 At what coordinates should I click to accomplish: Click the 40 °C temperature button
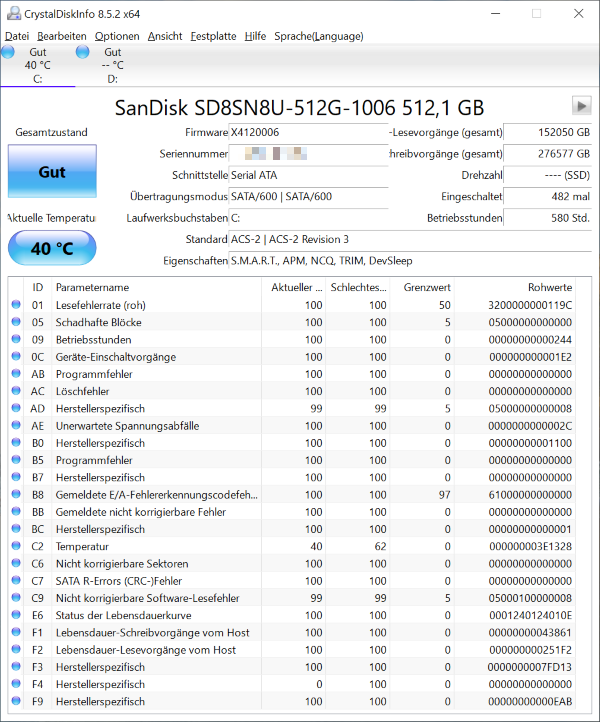coord(52,248)
